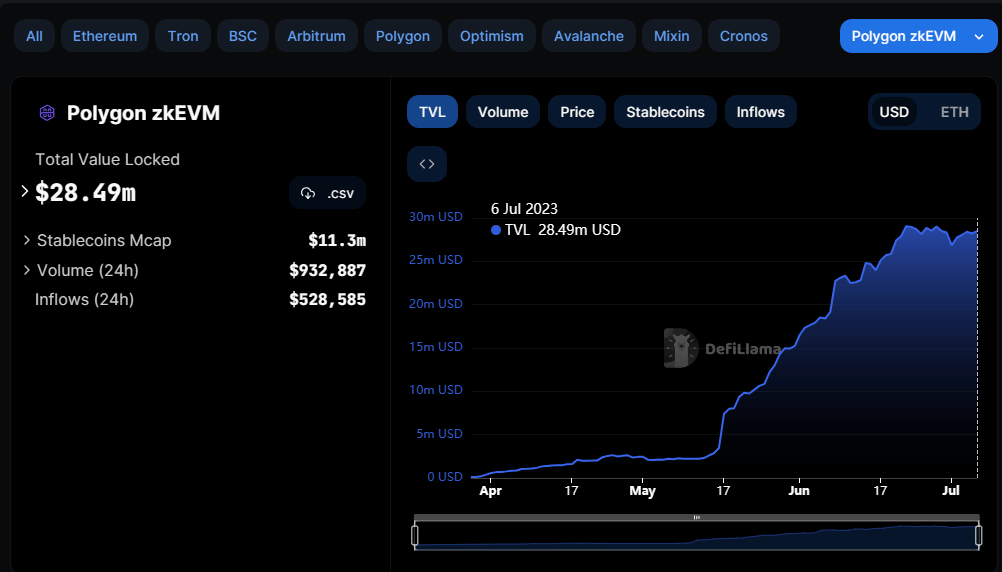Image resolution: width=1002 pixels, height=572 pixels.
Task: Open the Arbitrum chain page
Action: click(316, 36)
